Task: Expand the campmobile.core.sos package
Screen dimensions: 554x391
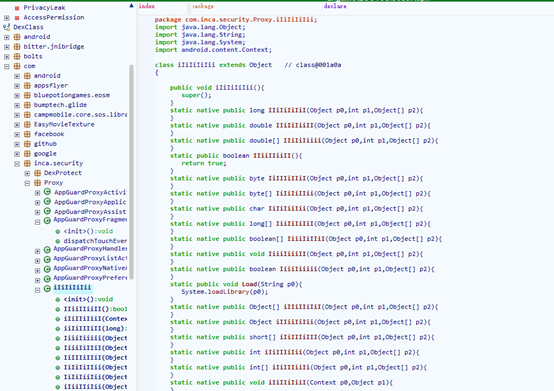Action: tap(17, 115)
